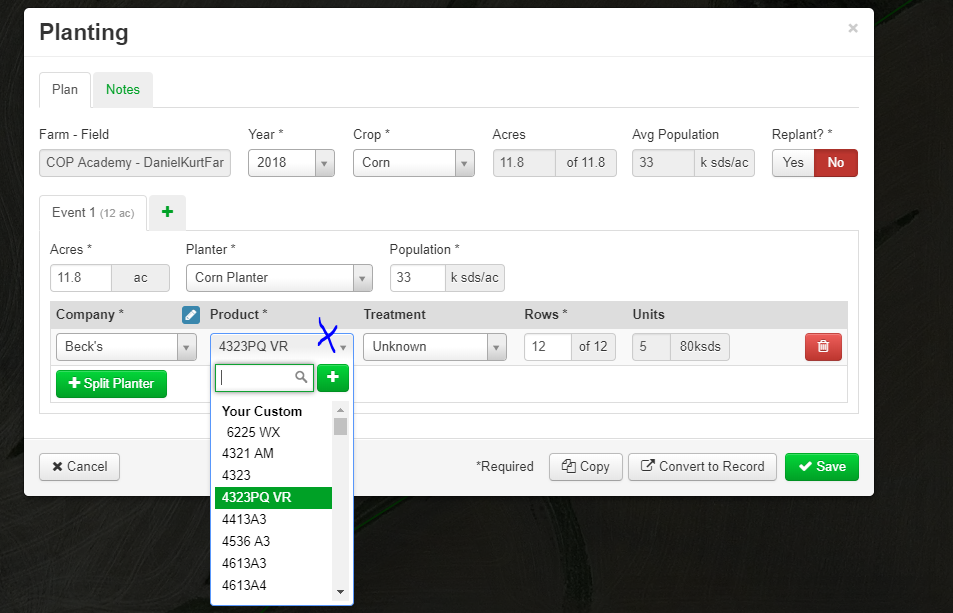Choose 4413A3 from the product list

pyautogui.click(x=274, y=519)
